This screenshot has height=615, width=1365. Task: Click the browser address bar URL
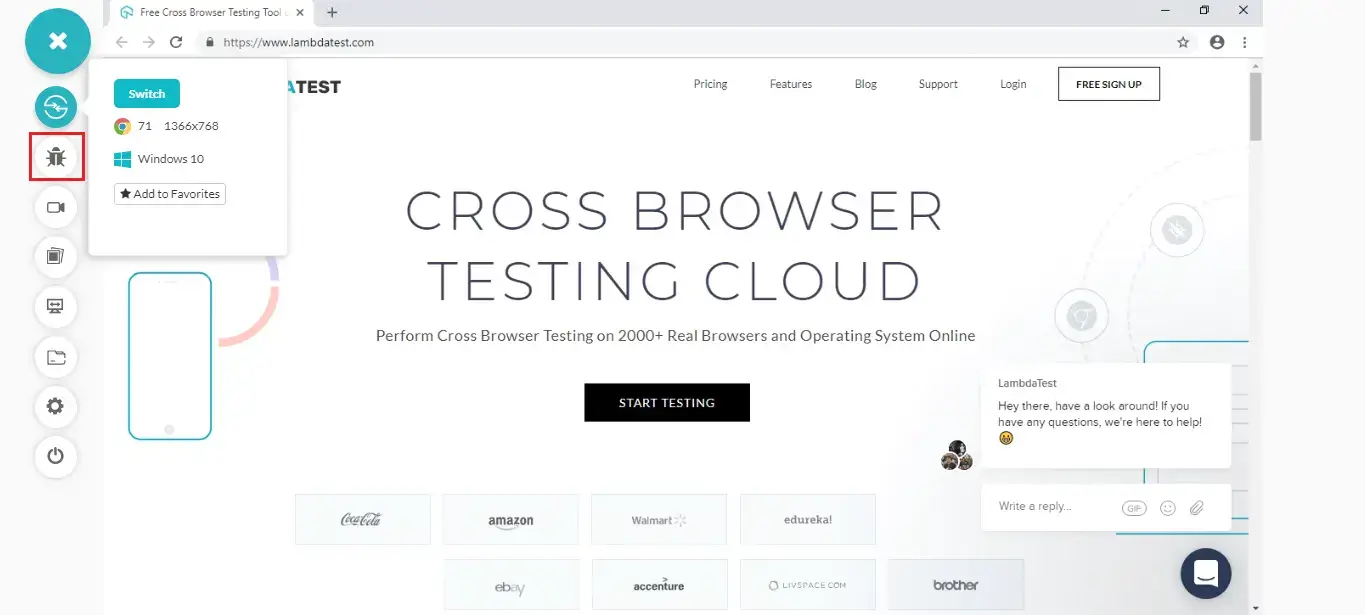(298, 42)
